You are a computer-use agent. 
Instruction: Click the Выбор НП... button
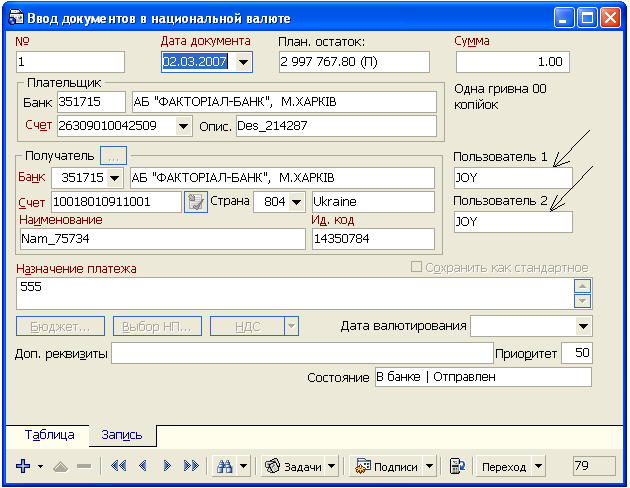(157, 326)
